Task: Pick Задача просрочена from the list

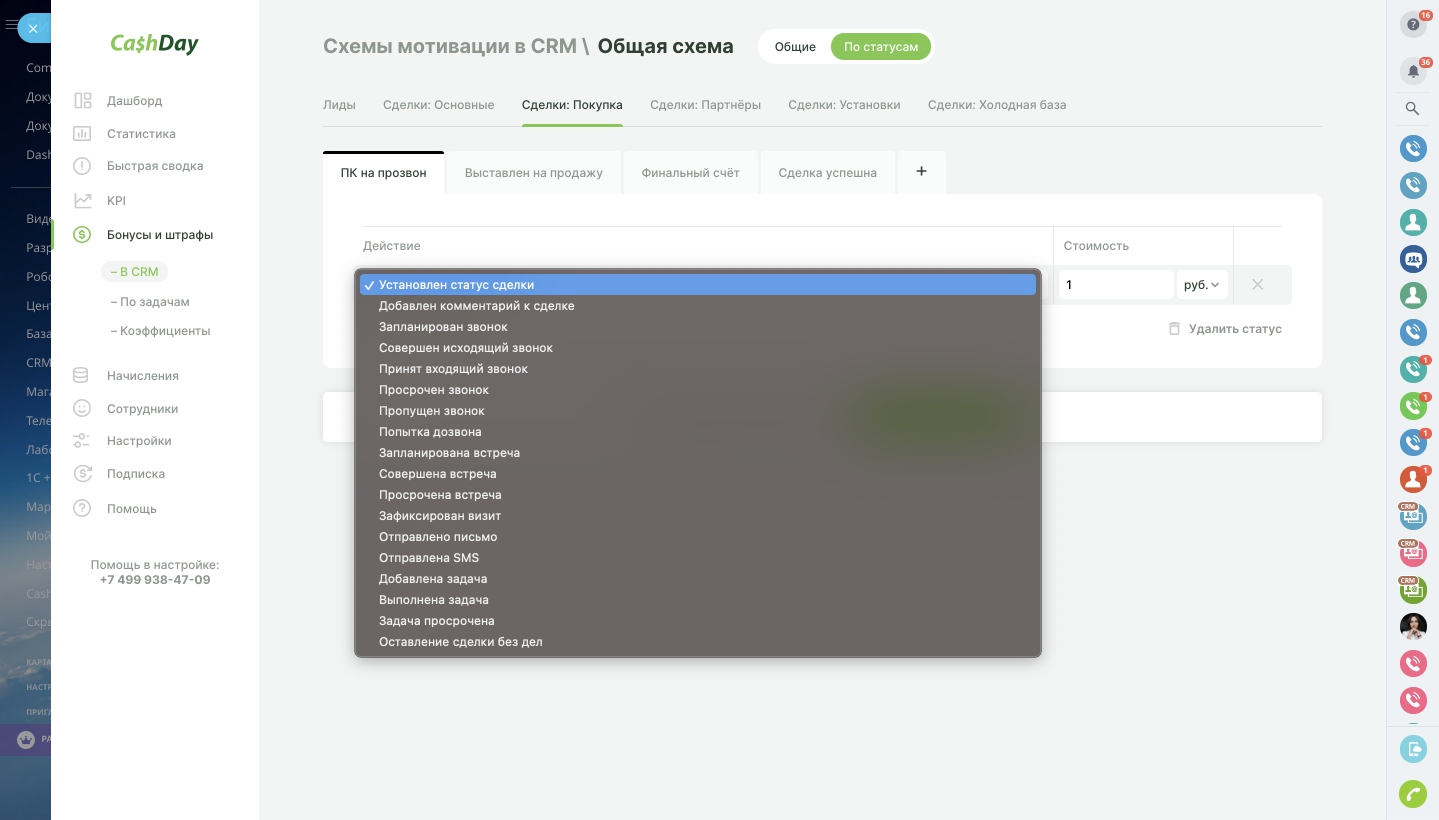Action: point(698,621)
